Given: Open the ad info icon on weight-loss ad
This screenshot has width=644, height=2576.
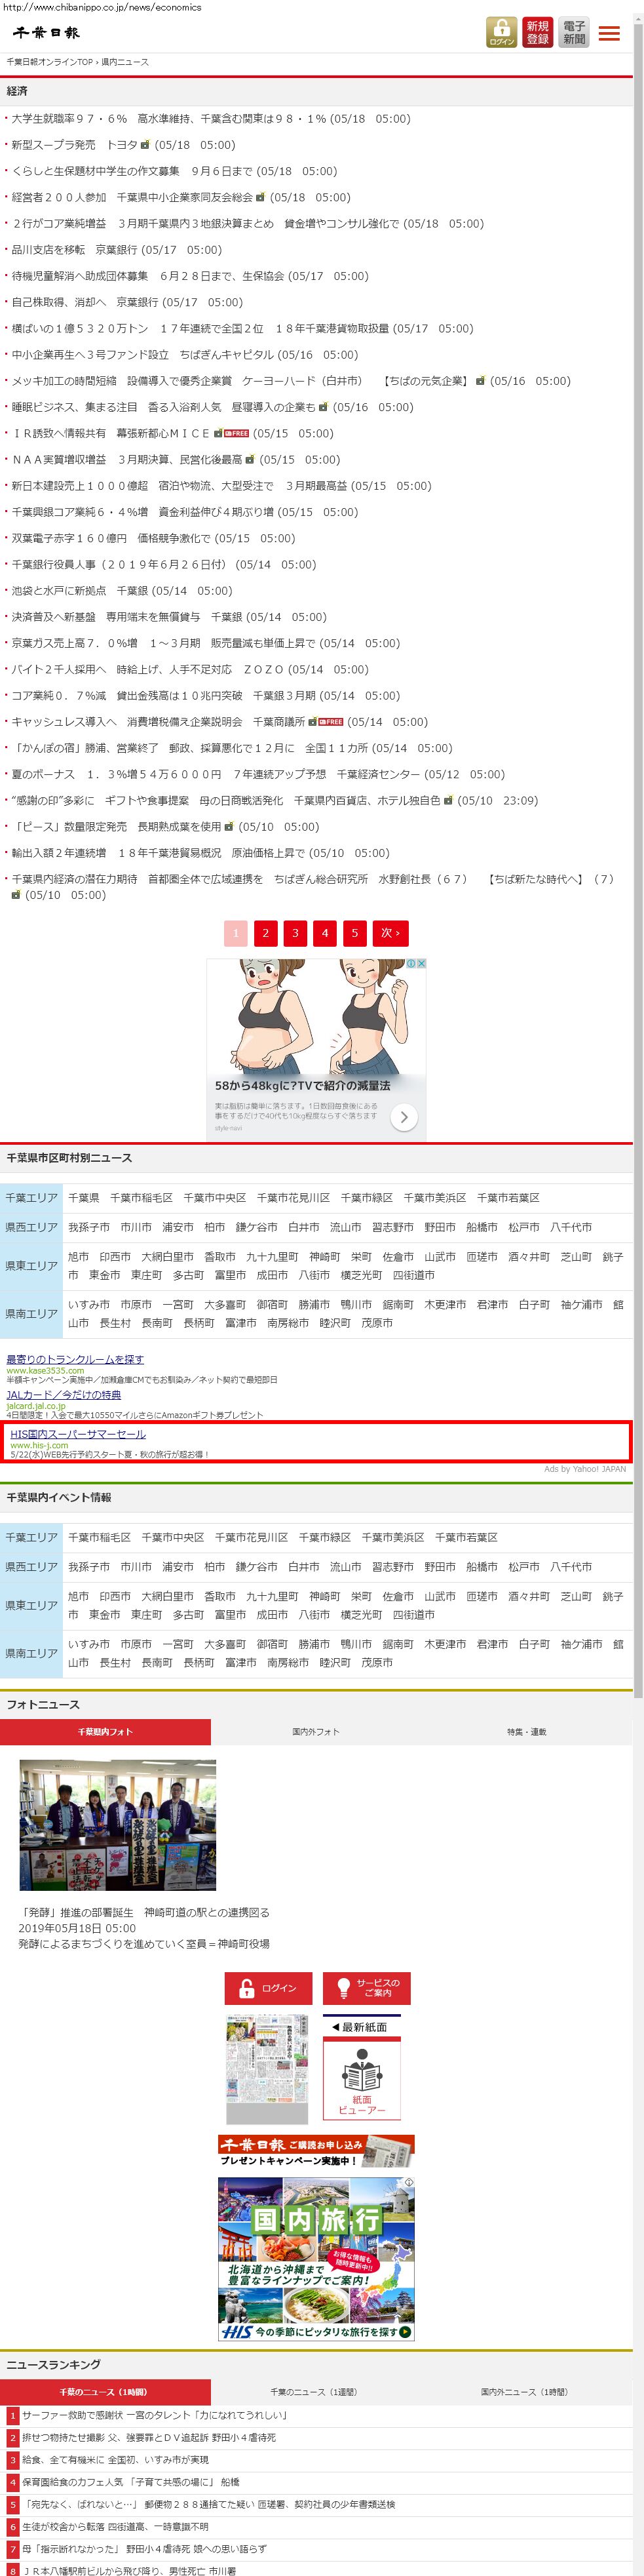Looking at the screenshot, I should 412,964.
